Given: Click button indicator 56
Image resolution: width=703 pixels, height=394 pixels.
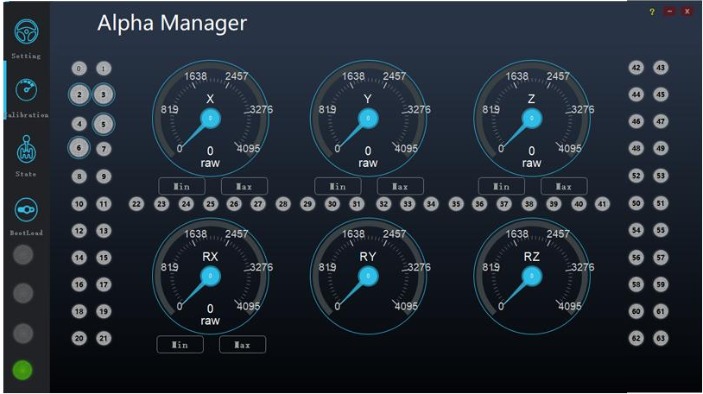Looking at the screenshot, I should coord(636,257).
